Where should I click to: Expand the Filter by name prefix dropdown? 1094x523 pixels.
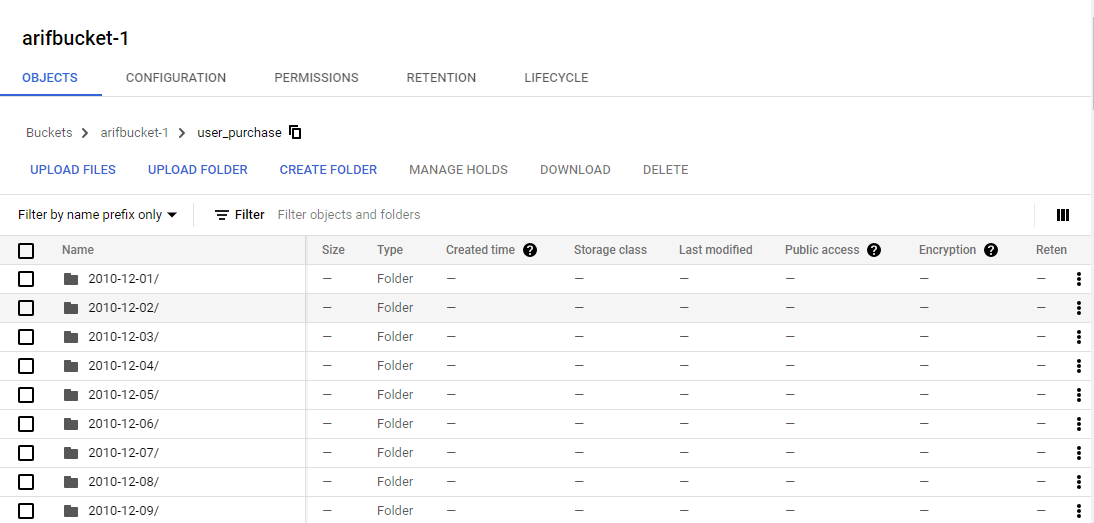pyautogui.click(x=98, y=215)
